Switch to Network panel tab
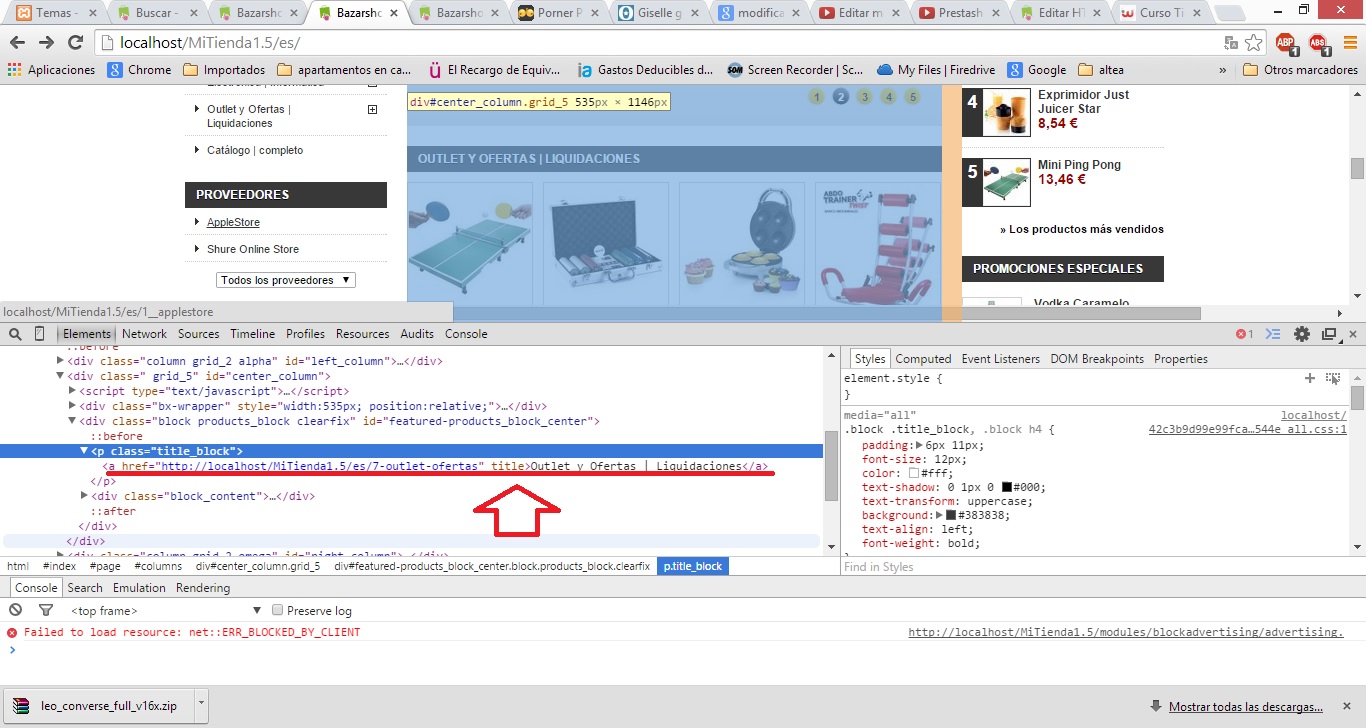1366x728 pixels. point(145,334)
